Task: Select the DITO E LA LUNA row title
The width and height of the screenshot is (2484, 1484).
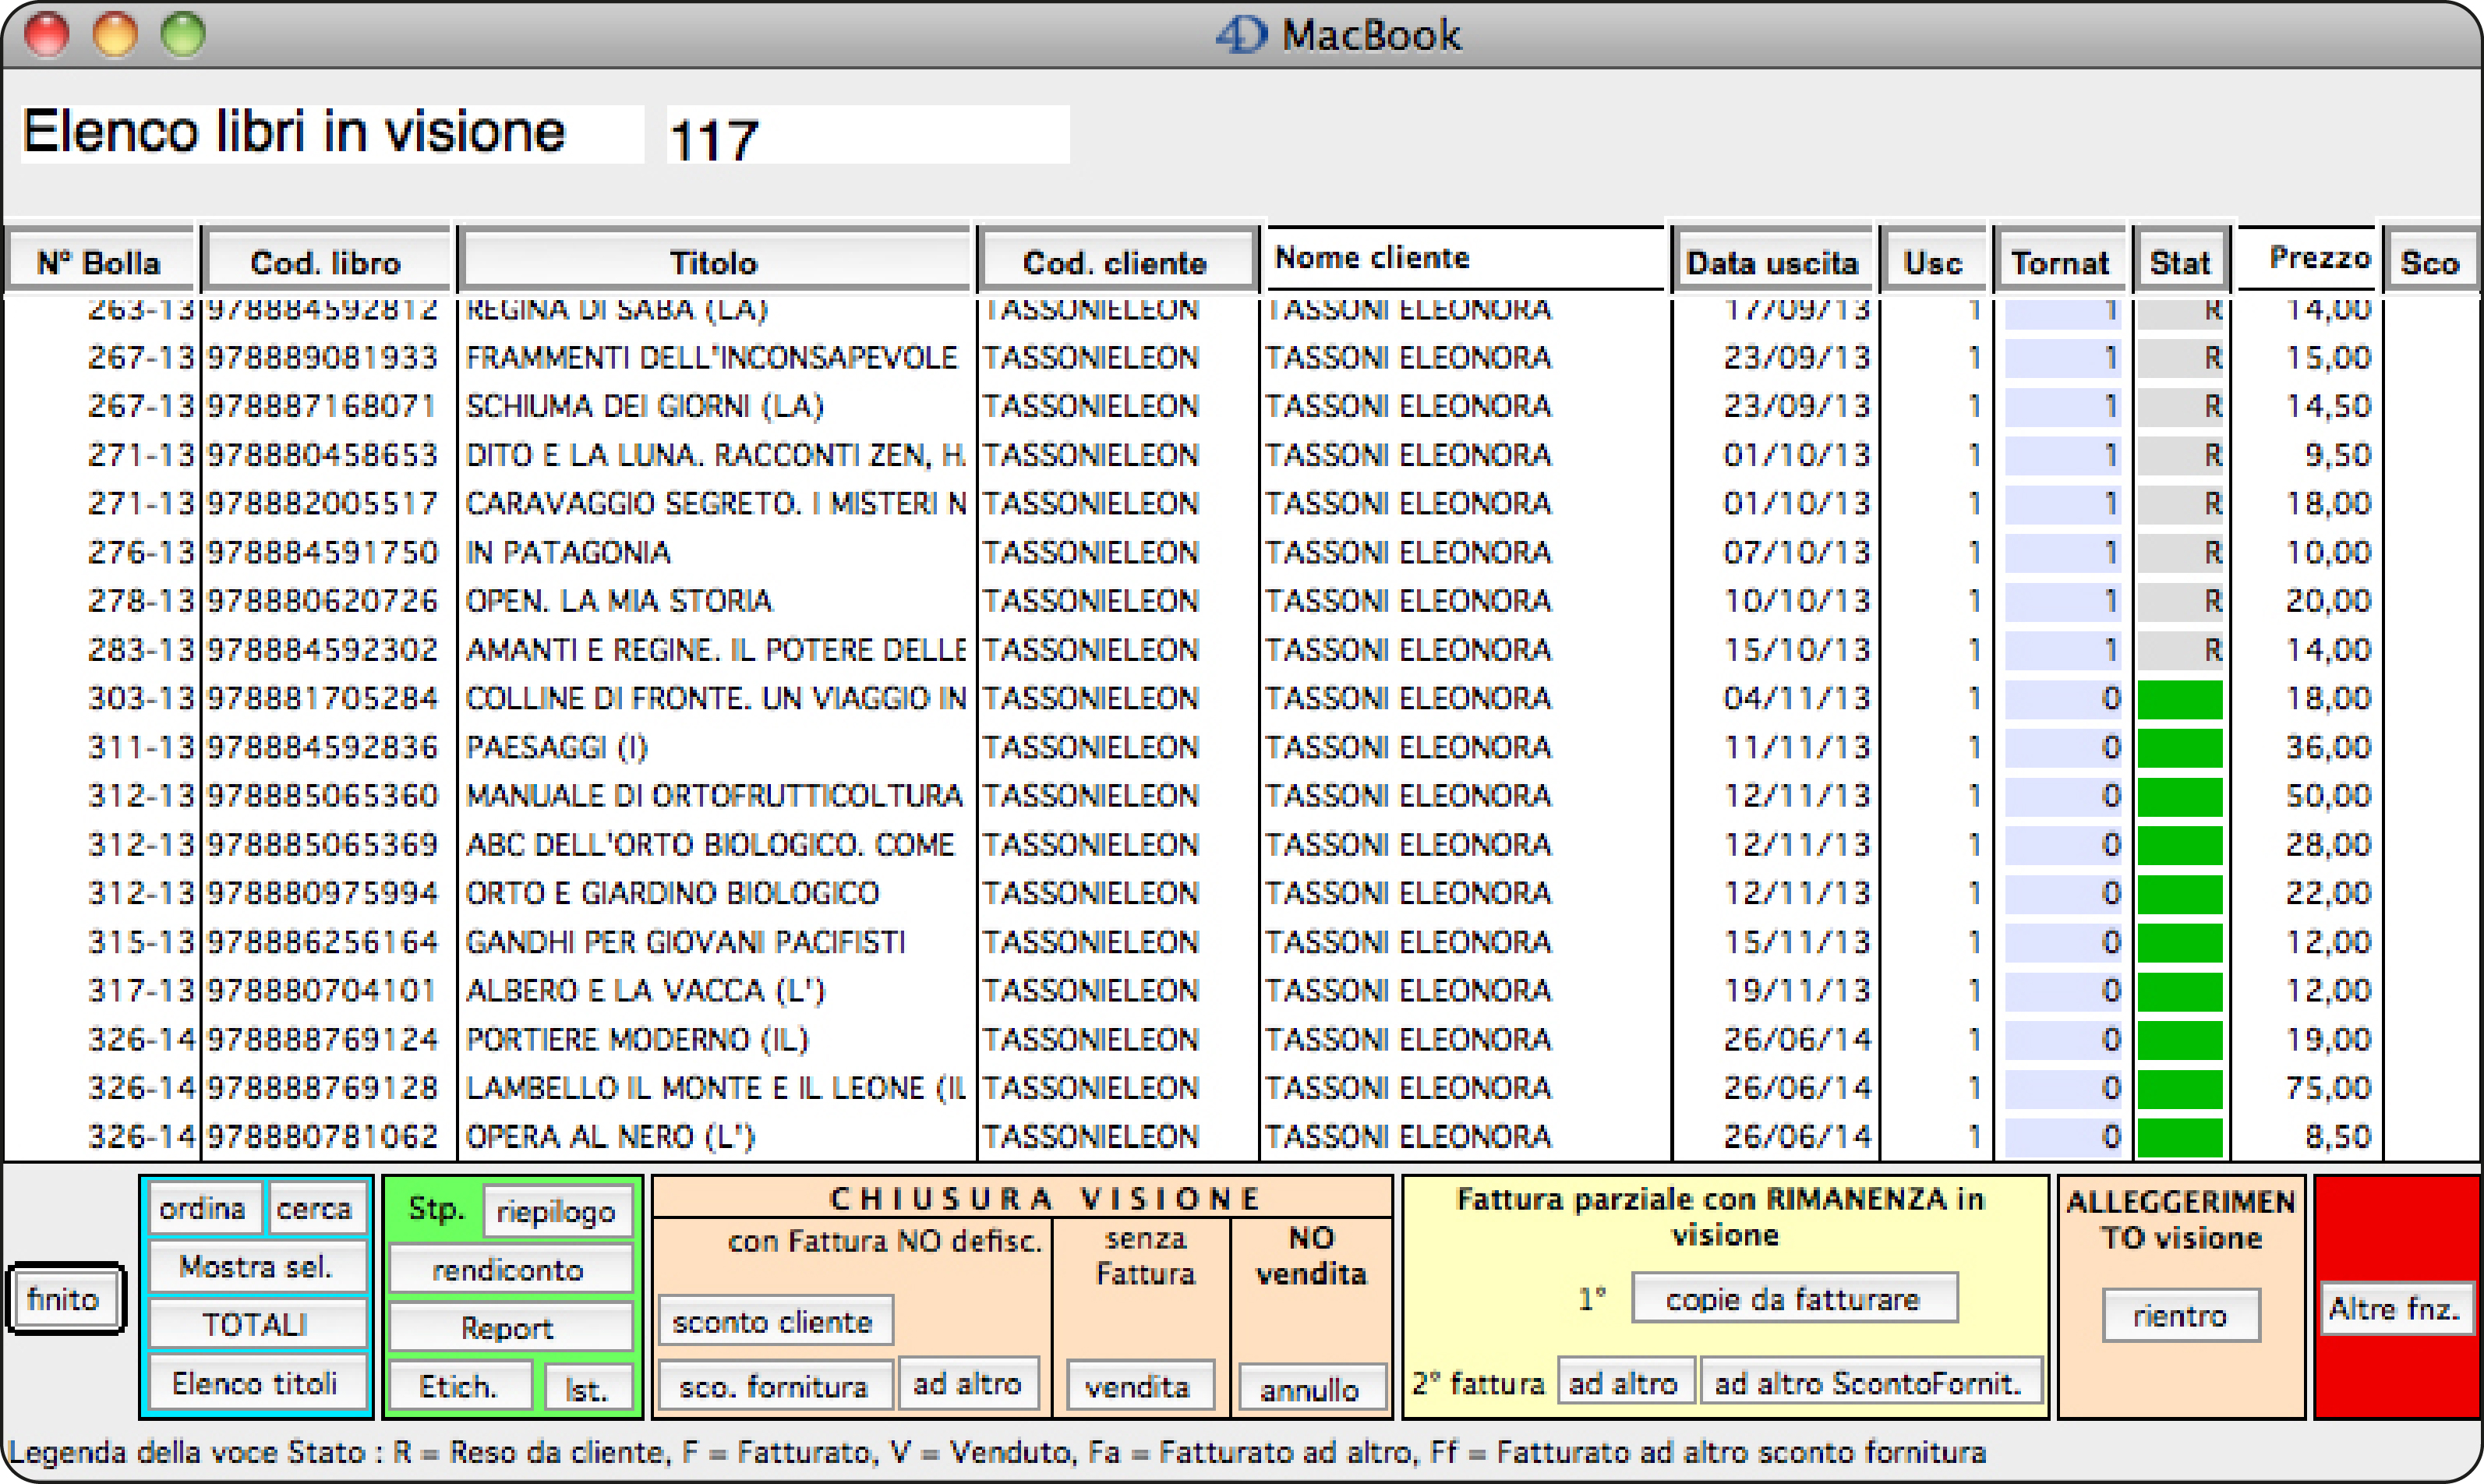Action: pyautogui.click(x=716, y=455)
